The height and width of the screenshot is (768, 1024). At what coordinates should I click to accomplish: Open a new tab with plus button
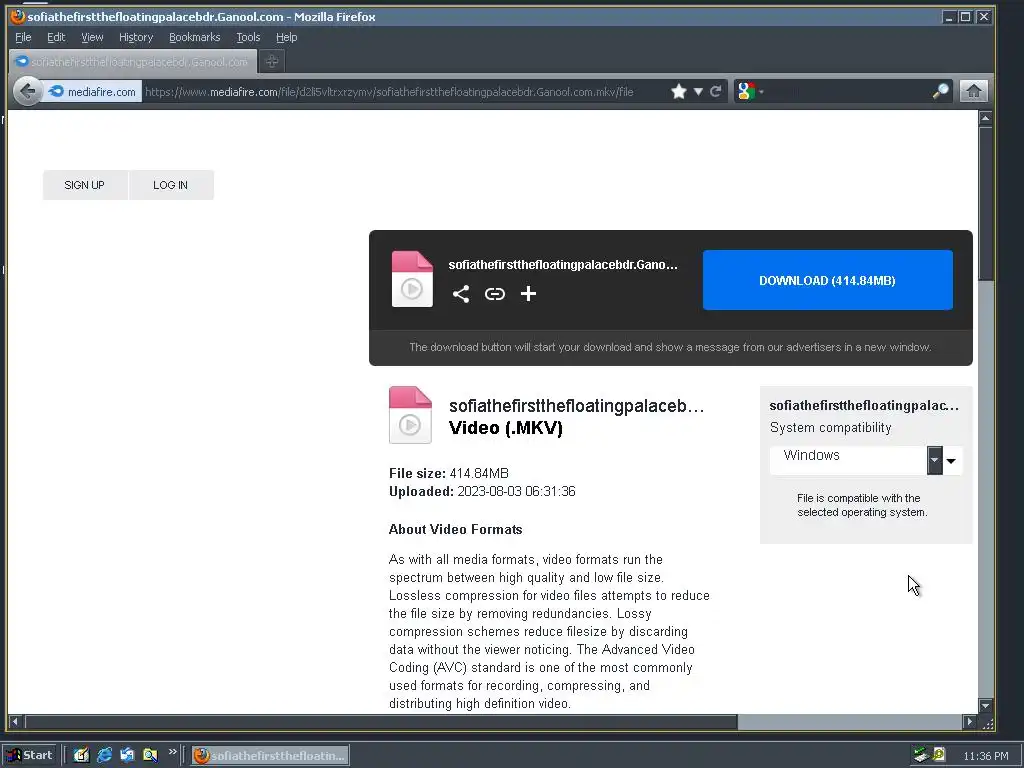272,61
